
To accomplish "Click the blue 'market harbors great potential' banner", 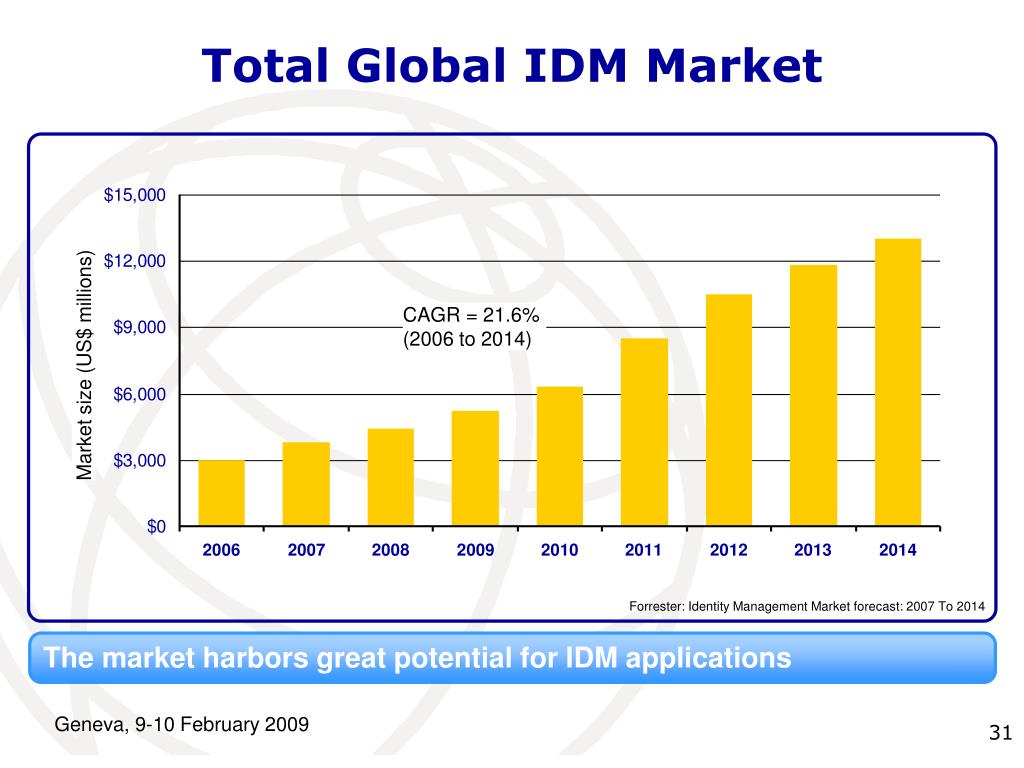I will click(x=513, y=658).
